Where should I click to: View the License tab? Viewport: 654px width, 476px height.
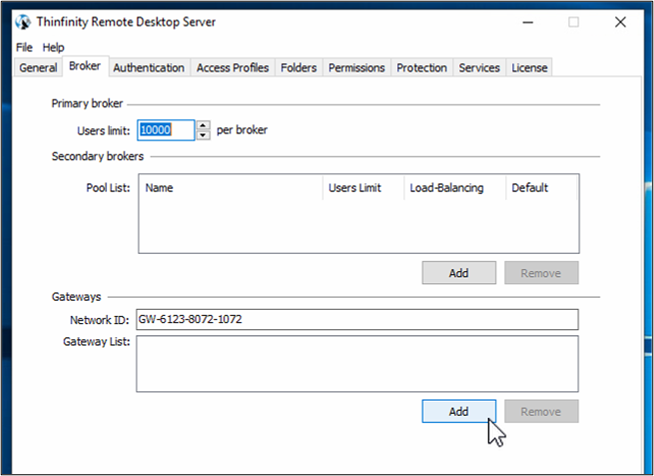click(x=529, y=68)
